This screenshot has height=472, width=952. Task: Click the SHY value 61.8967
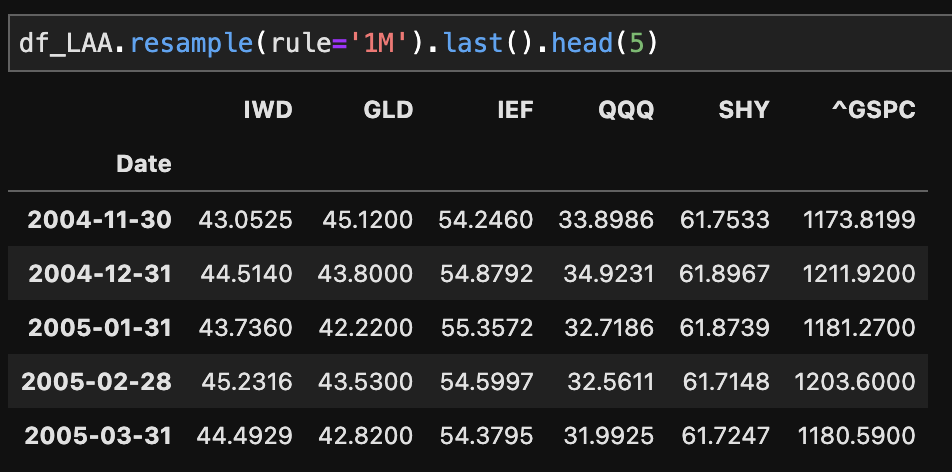pos(725,274)
